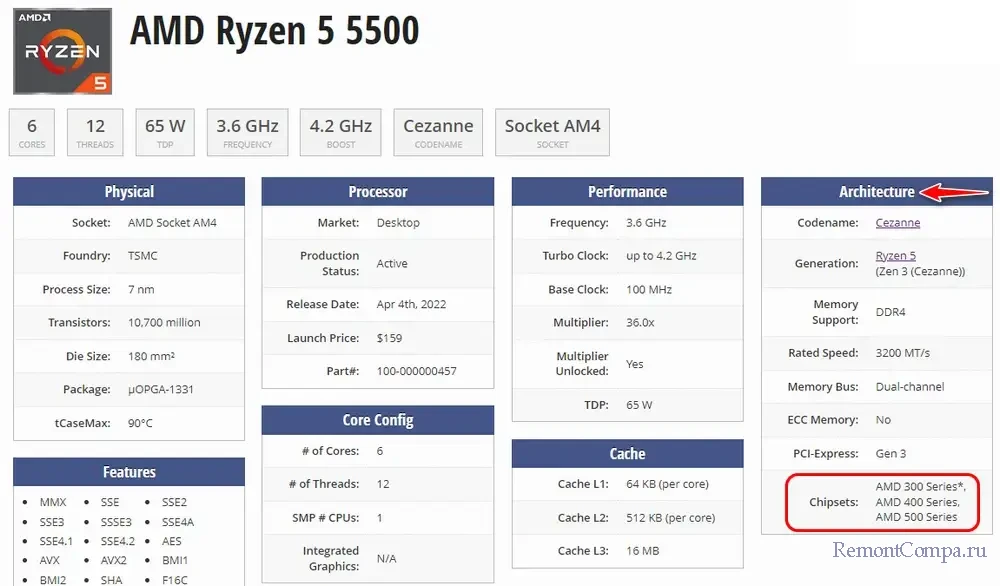Click the 65 W TDP badge
This screenshot has height=586, width=1000.
coord(164,132)
